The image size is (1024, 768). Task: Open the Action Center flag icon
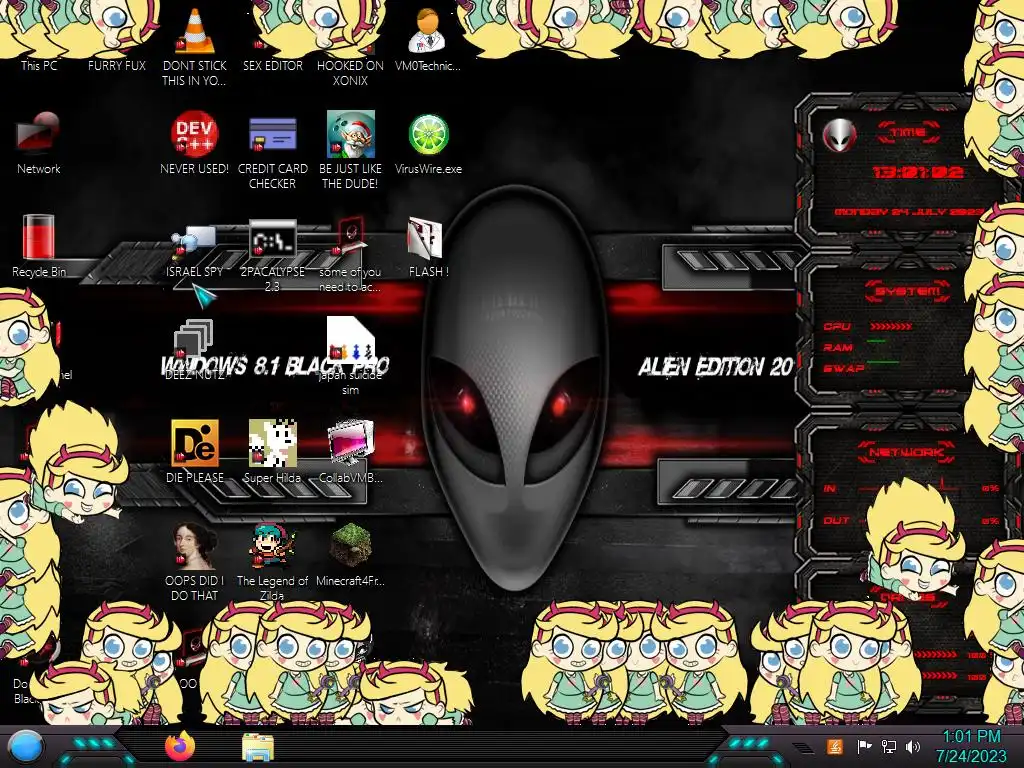click(x=864, y=746)
